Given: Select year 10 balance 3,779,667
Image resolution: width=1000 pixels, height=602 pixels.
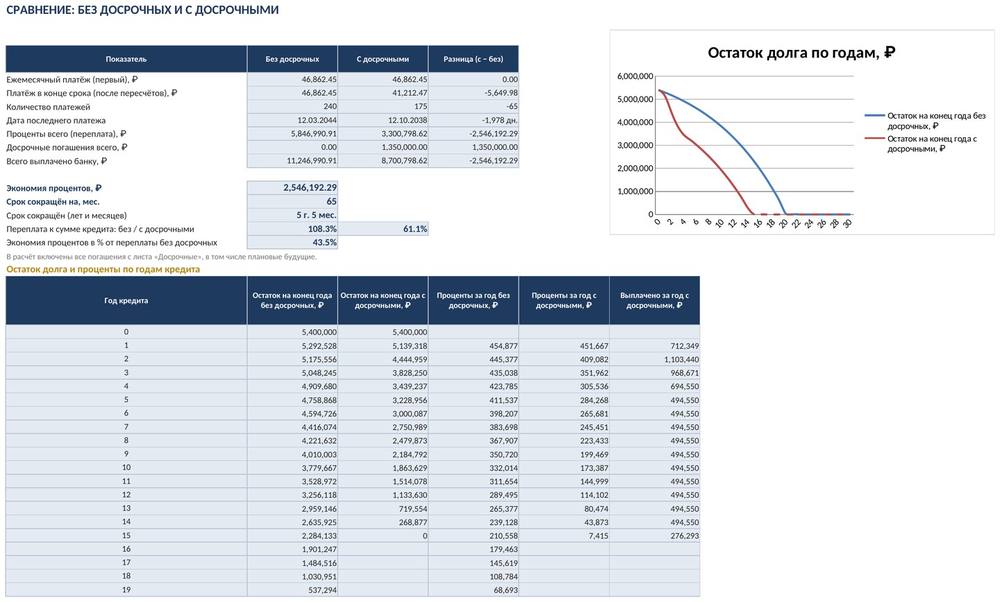Looking at the screenshot, I should 292,468.
